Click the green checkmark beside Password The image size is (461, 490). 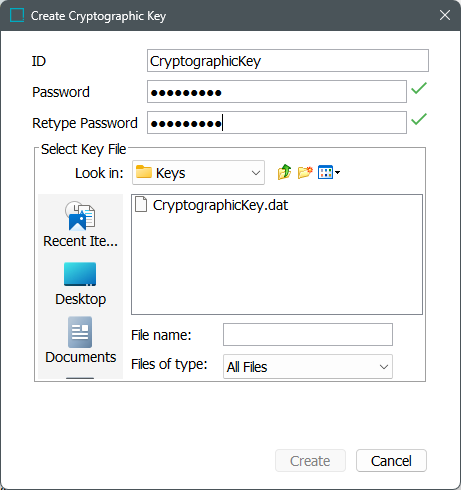(x=419, y=88)
